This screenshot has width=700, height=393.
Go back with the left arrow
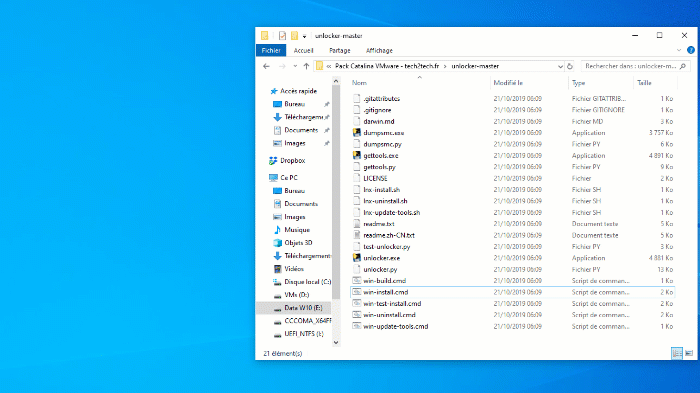coord(267,66)
